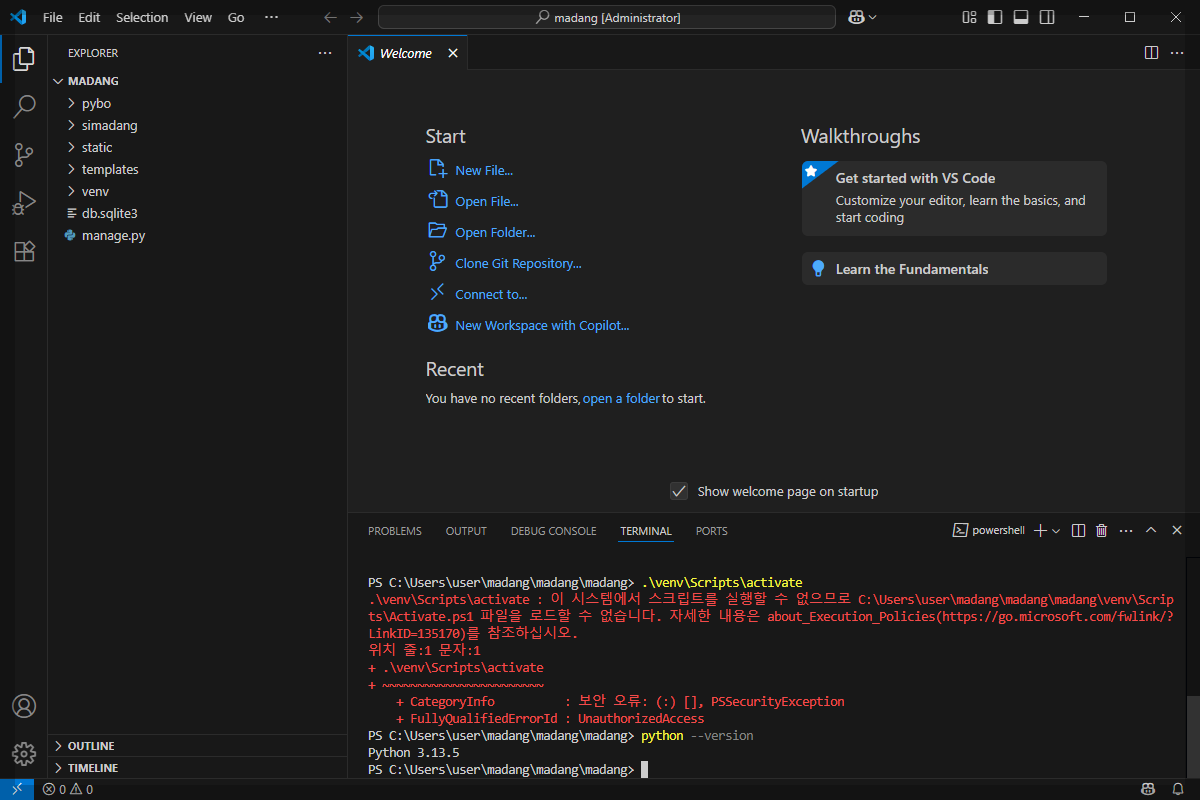Viewport: 1200px width, 800px height.
Task: Click the remote window indicator in status bar
Action: (x=17, y=789)
